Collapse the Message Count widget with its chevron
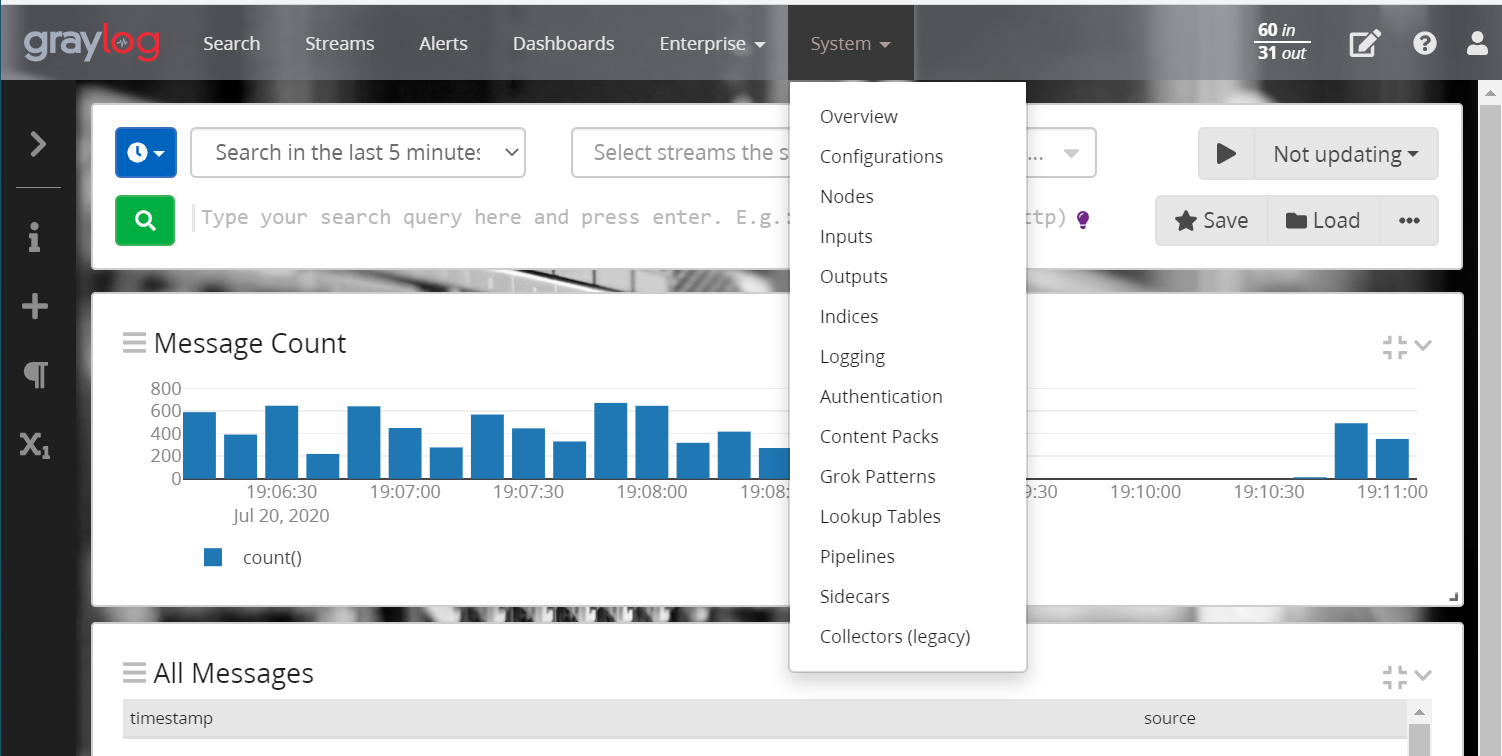The height and width of the screenshot is (756, 1502). (1423, 345)
